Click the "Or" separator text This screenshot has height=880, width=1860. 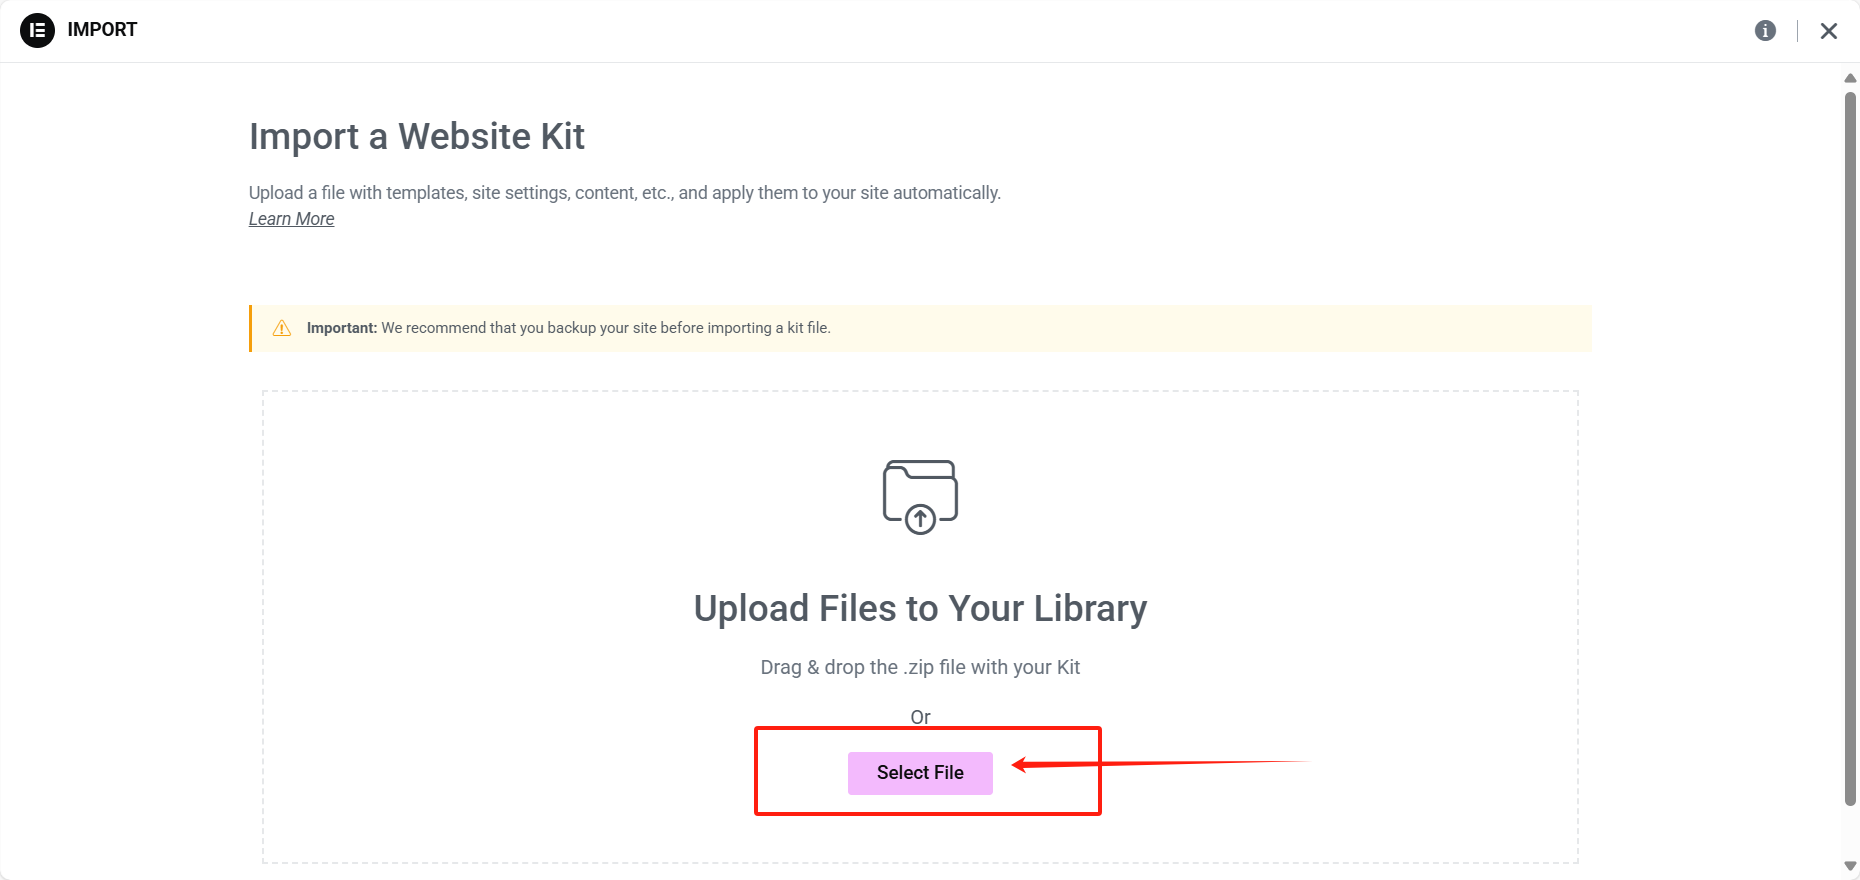point(920,717)
